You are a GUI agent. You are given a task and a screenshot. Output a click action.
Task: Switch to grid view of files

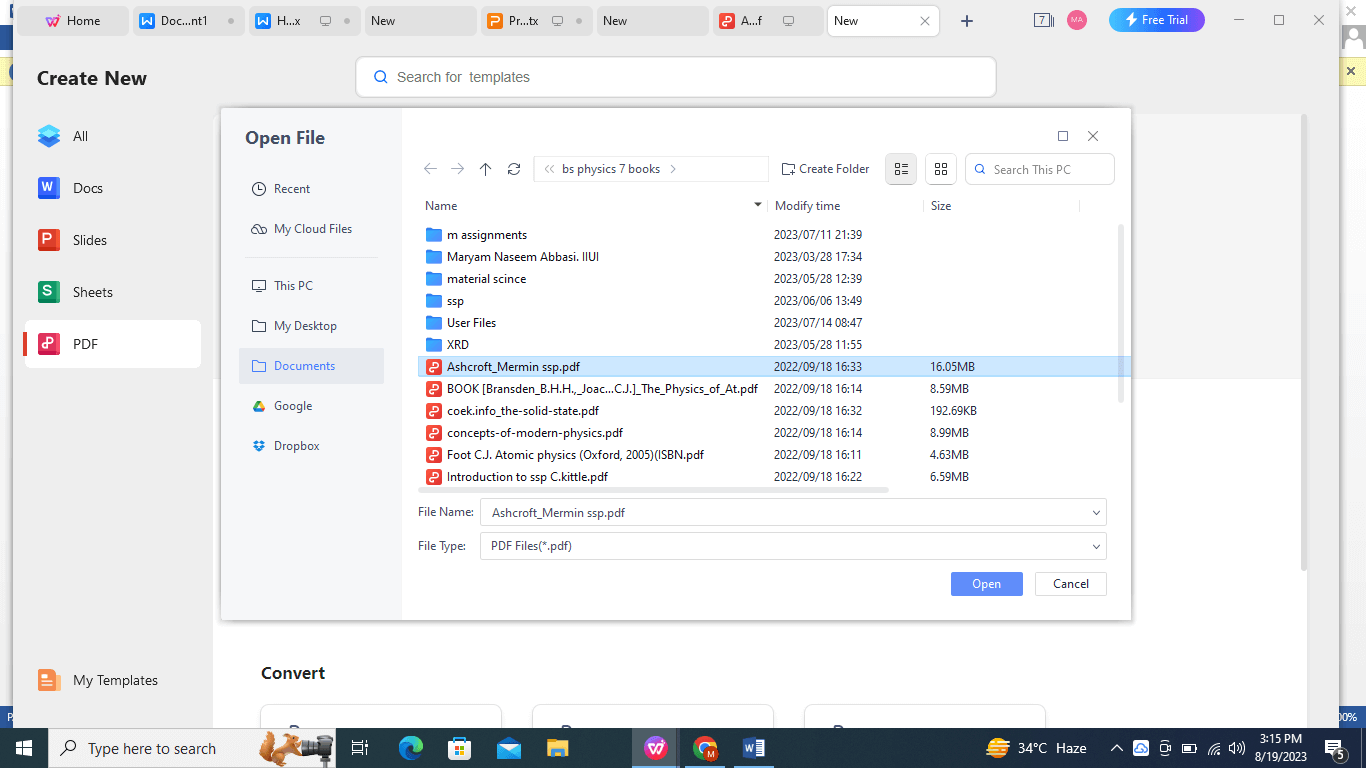pos(940,169)
